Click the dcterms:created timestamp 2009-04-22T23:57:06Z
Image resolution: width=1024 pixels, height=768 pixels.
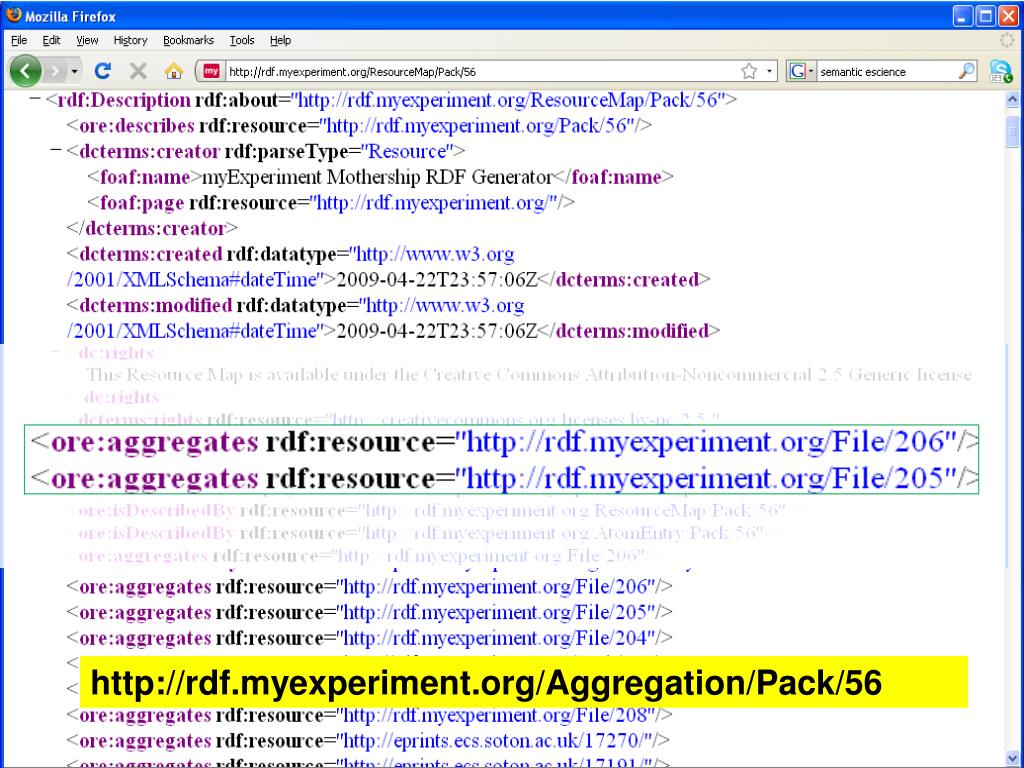pos(436,280)
